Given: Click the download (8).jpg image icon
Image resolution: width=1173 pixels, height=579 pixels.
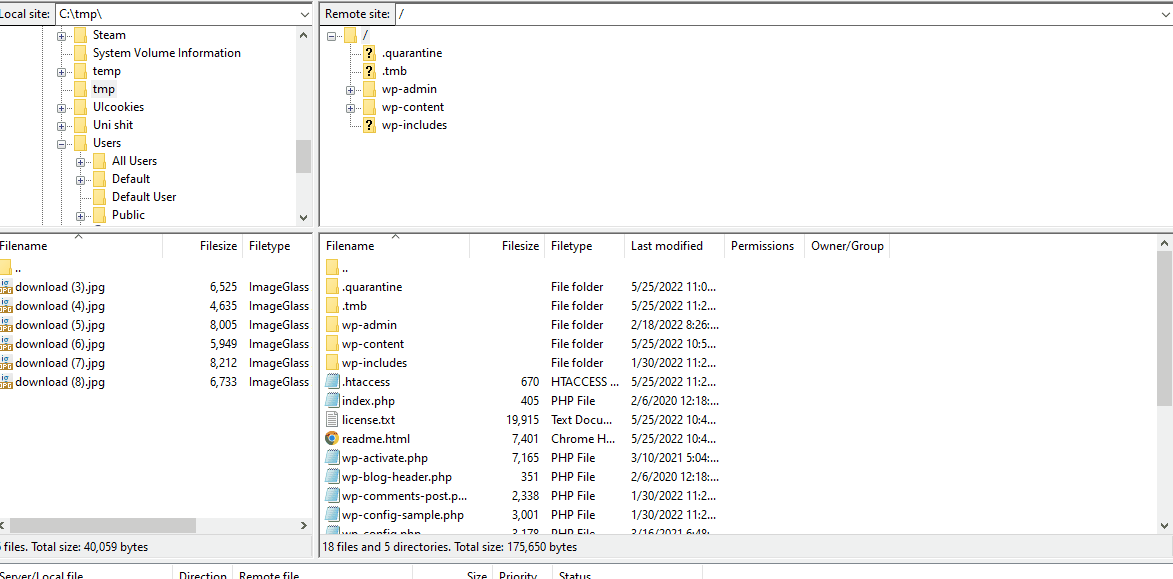Looking at the screenshot, I should pyautogui.click(x=5, y=382).
